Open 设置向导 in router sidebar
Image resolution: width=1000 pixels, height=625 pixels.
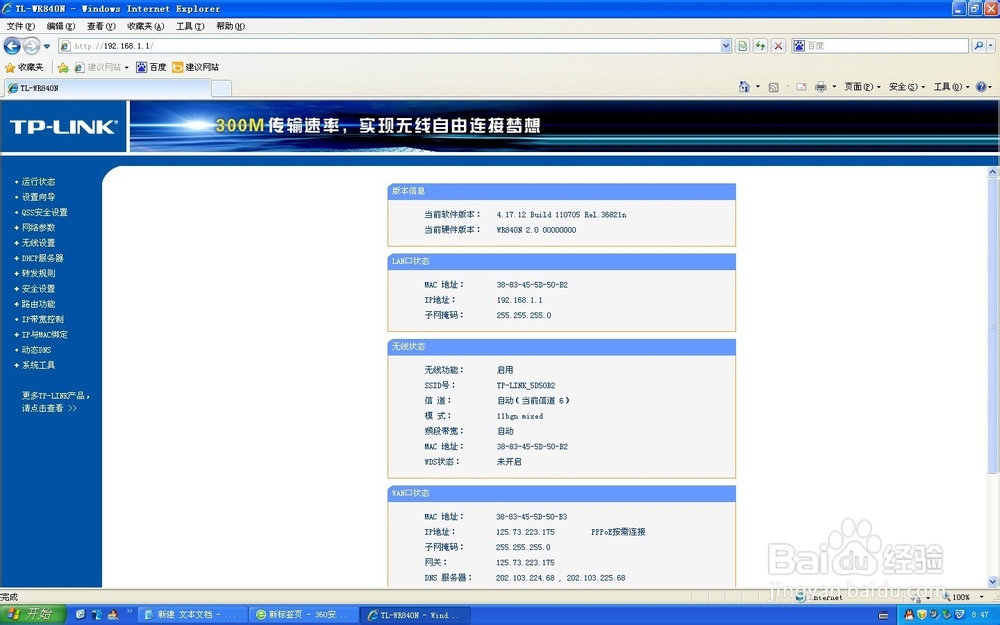click(x=38, y=197)
